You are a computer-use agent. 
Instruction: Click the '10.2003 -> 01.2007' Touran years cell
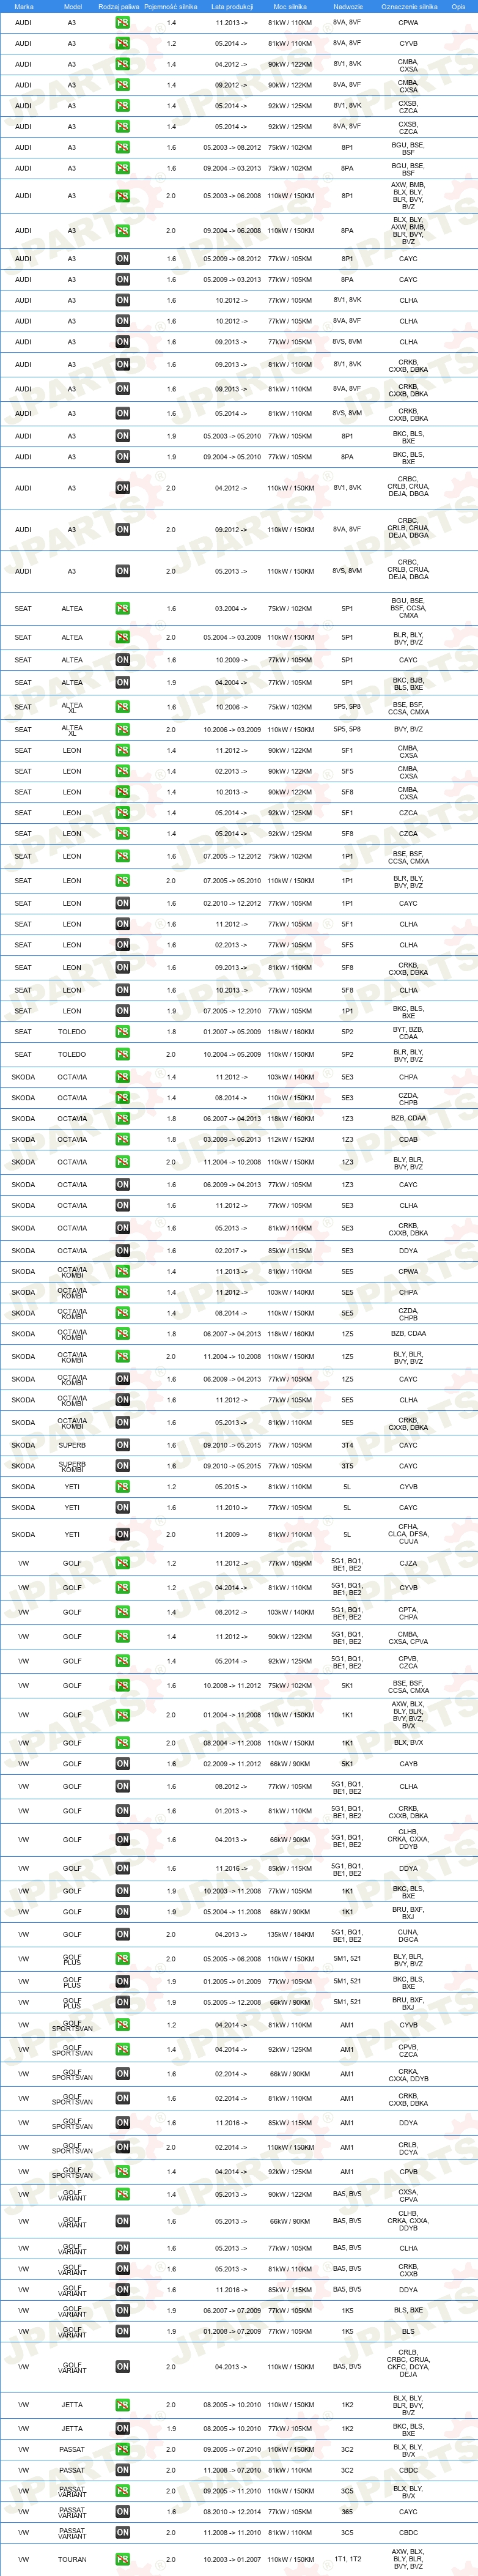(x=232, y=2559)
